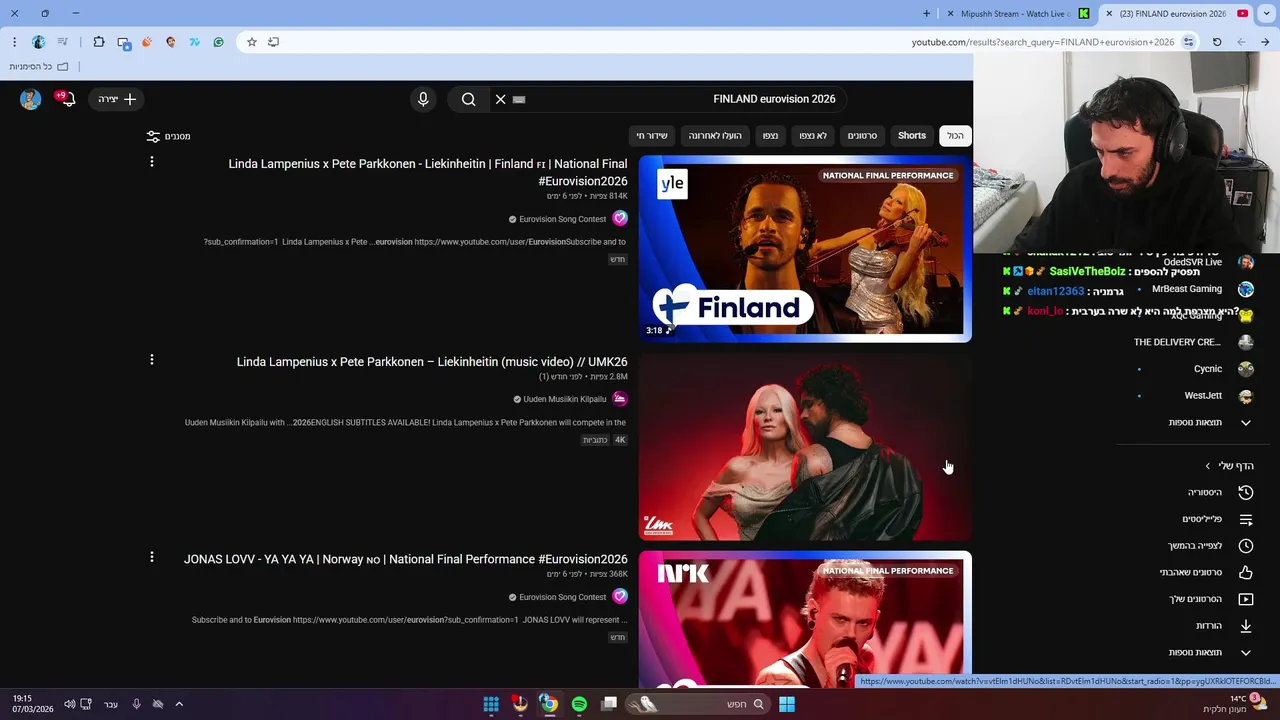The image size is (1280, 720).
Task: Open Eurovision Song Contest channel under Finland video
Action: coord(563,219)
